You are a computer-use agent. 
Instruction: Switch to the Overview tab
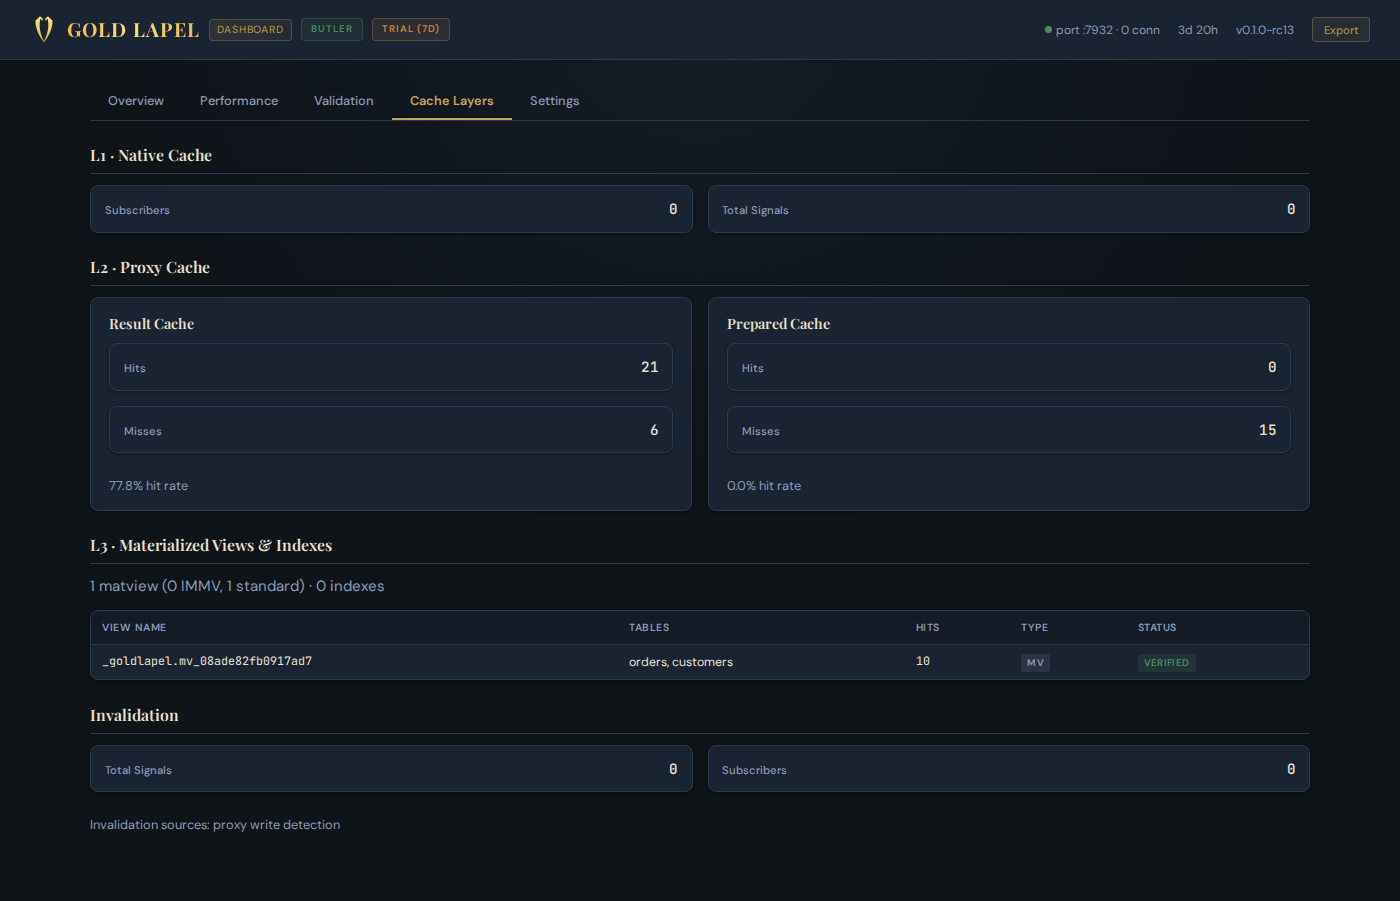(x=135, y=100)
